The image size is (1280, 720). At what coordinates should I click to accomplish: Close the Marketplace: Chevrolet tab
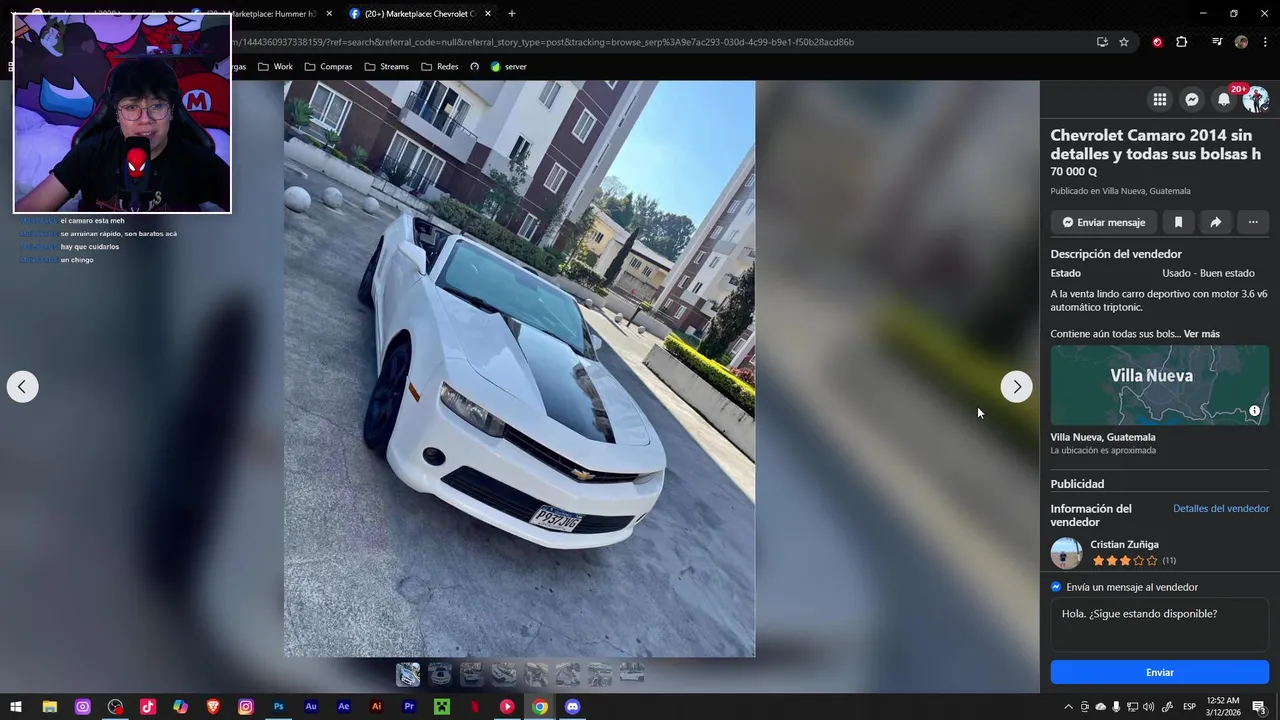(x=488, y=14)
